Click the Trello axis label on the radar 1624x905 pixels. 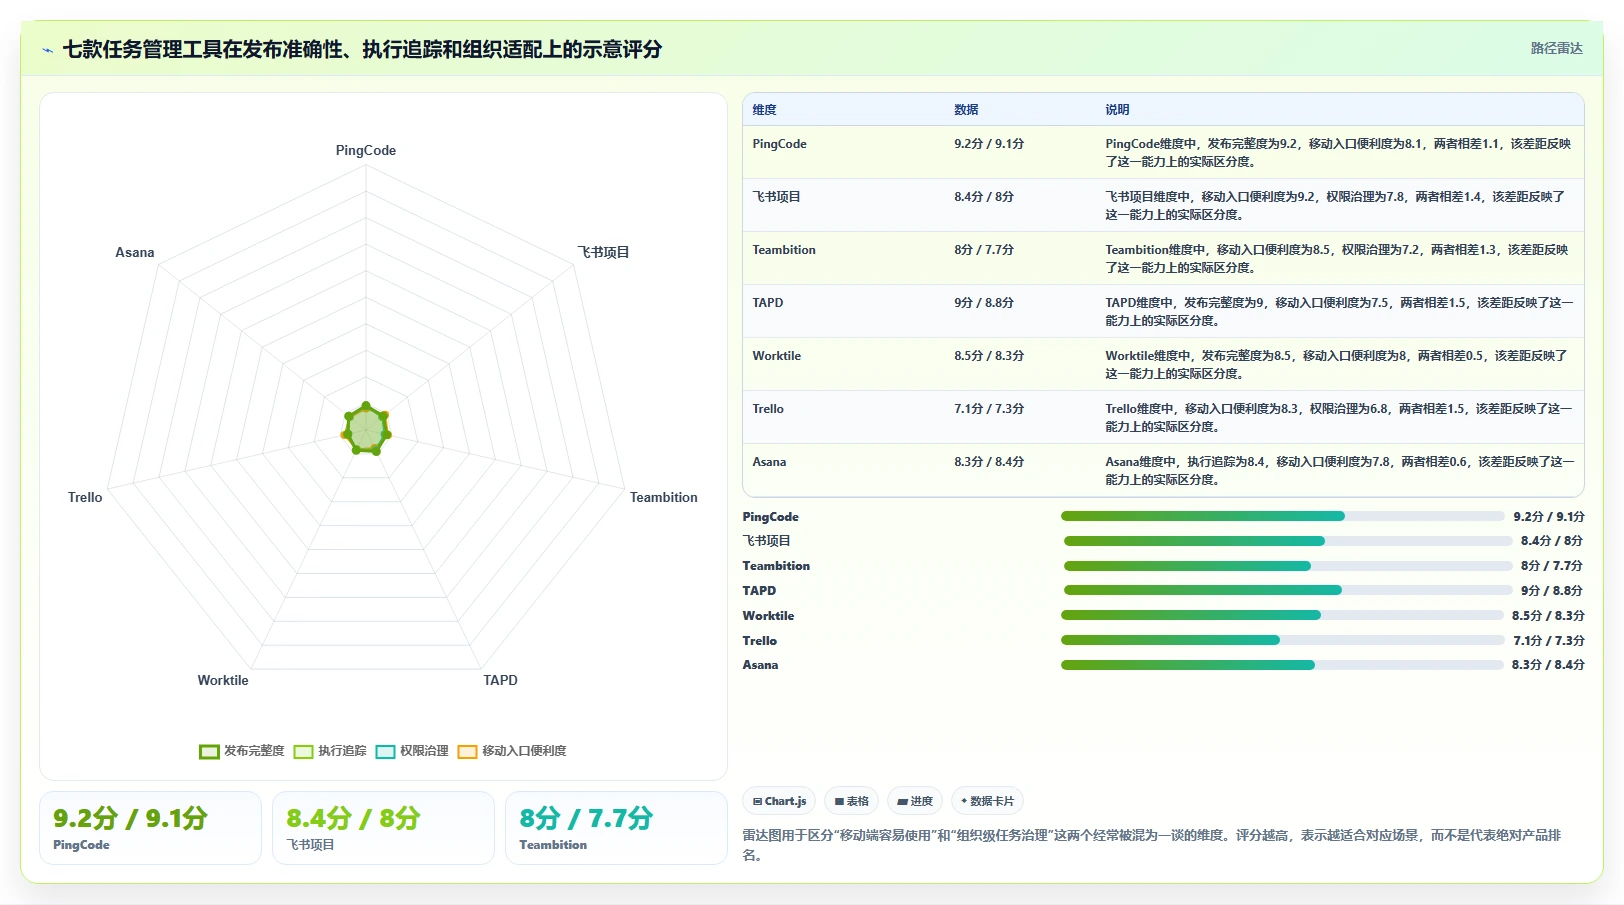(85, 497)
